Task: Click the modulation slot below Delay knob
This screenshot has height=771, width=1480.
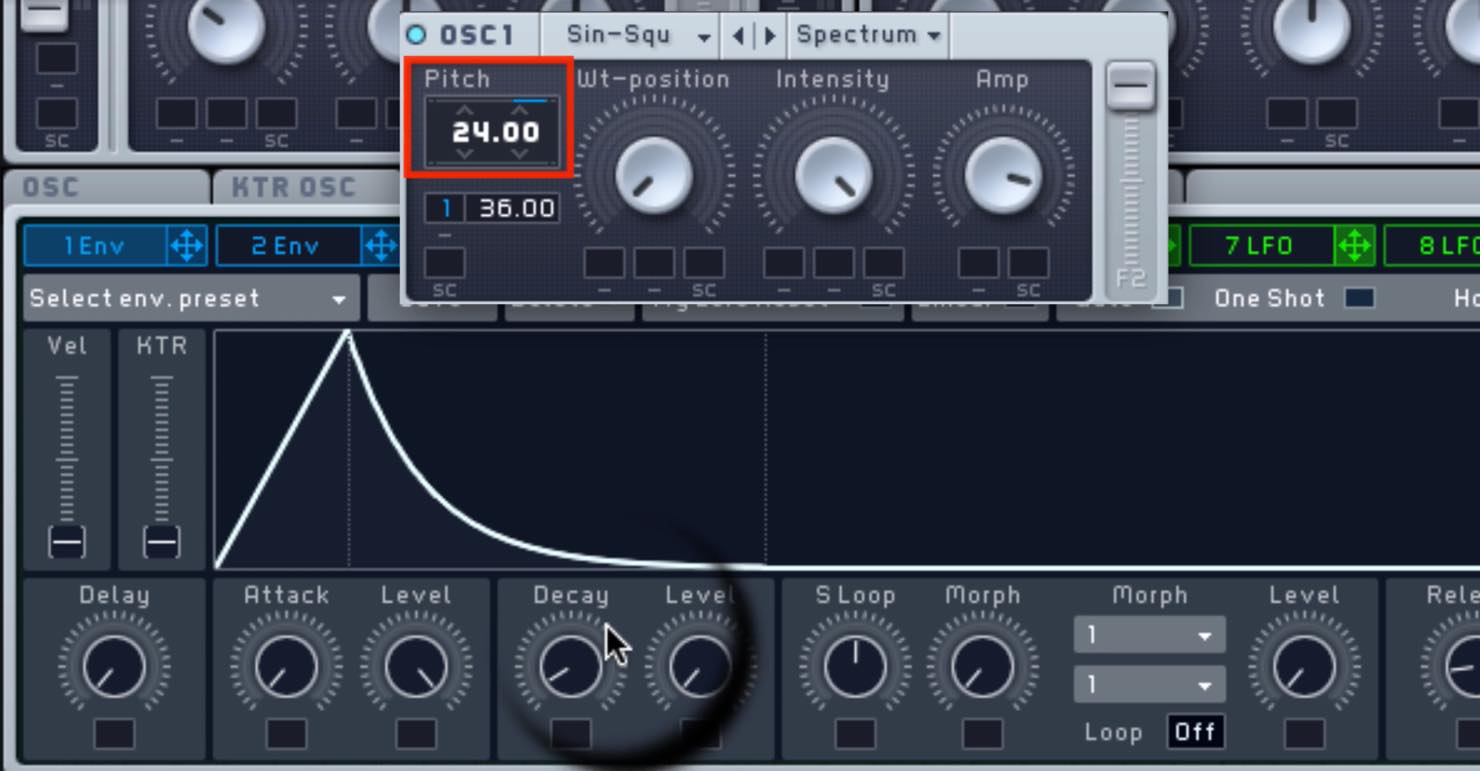Action: point(114,733)
